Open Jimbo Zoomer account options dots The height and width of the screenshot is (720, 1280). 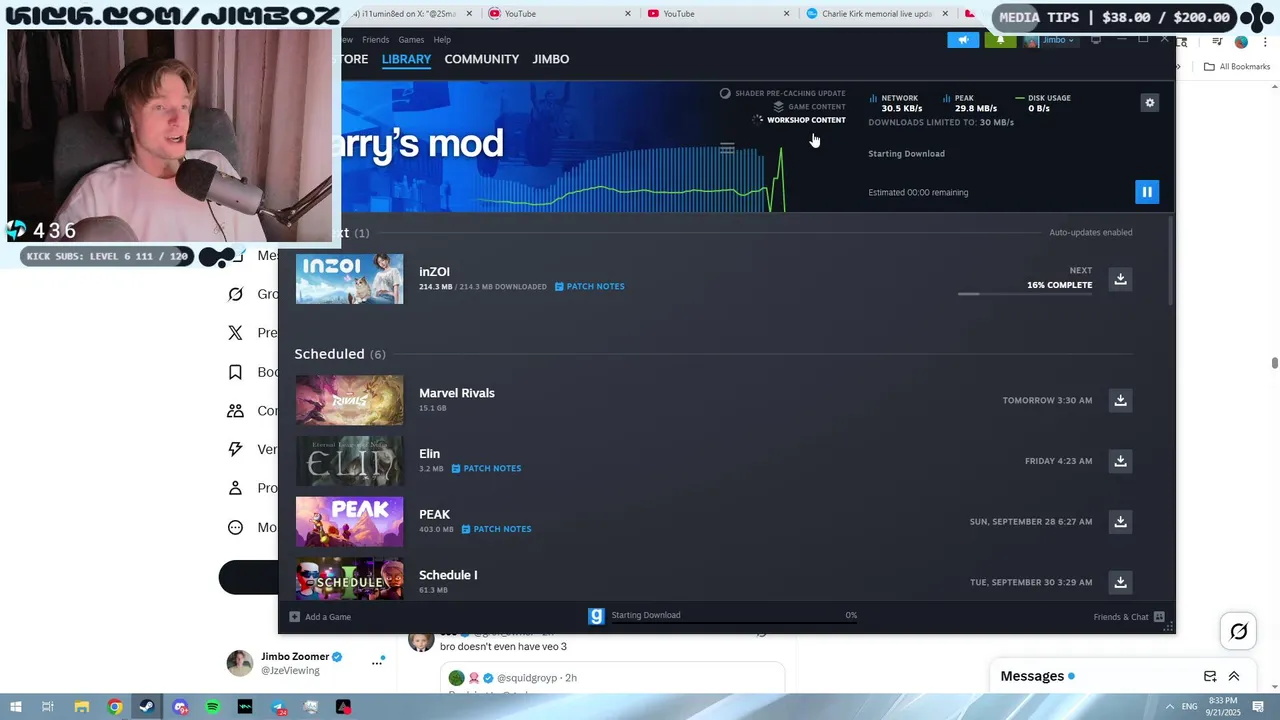pos(377,662)
